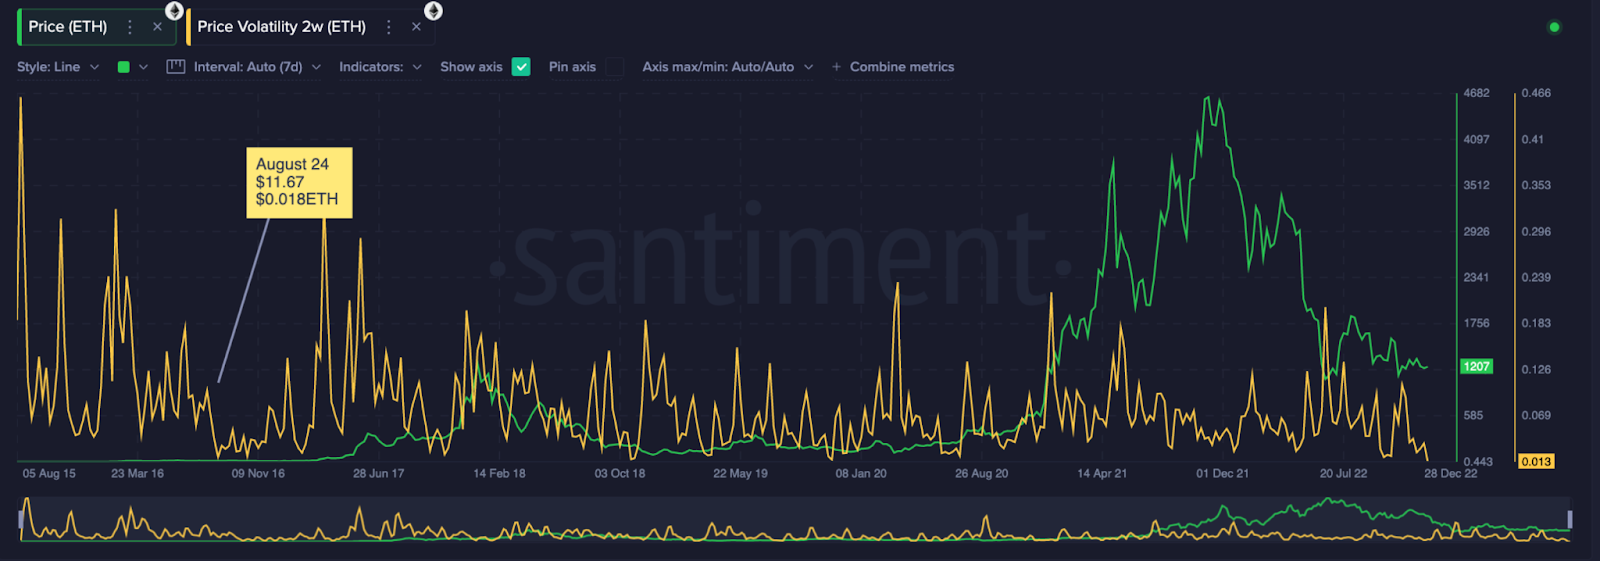Open Price Volatility 2w three-dot menu
Screen dimensions: 1600x561
(389, 27)
